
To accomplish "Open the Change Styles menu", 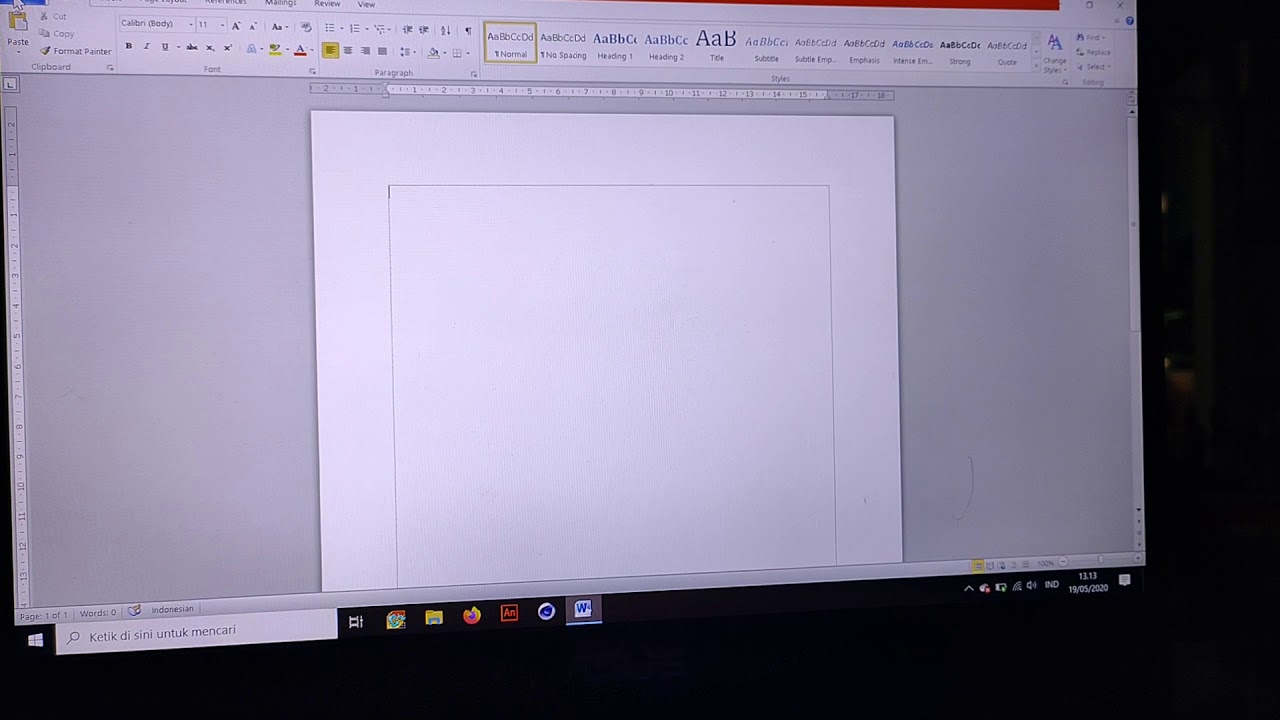I will coord(1054,52).
